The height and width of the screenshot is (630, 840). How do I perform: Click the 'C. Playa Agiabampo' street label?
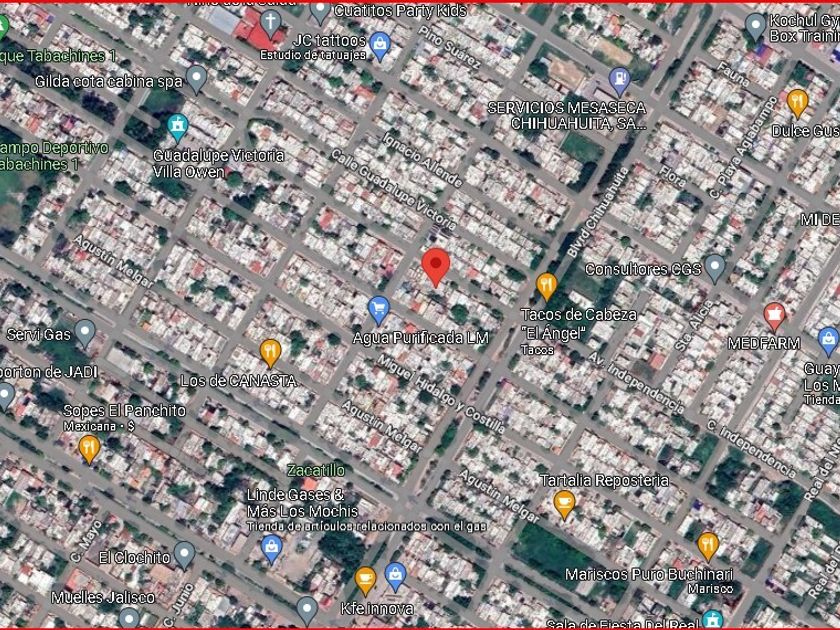click(744, 147)
